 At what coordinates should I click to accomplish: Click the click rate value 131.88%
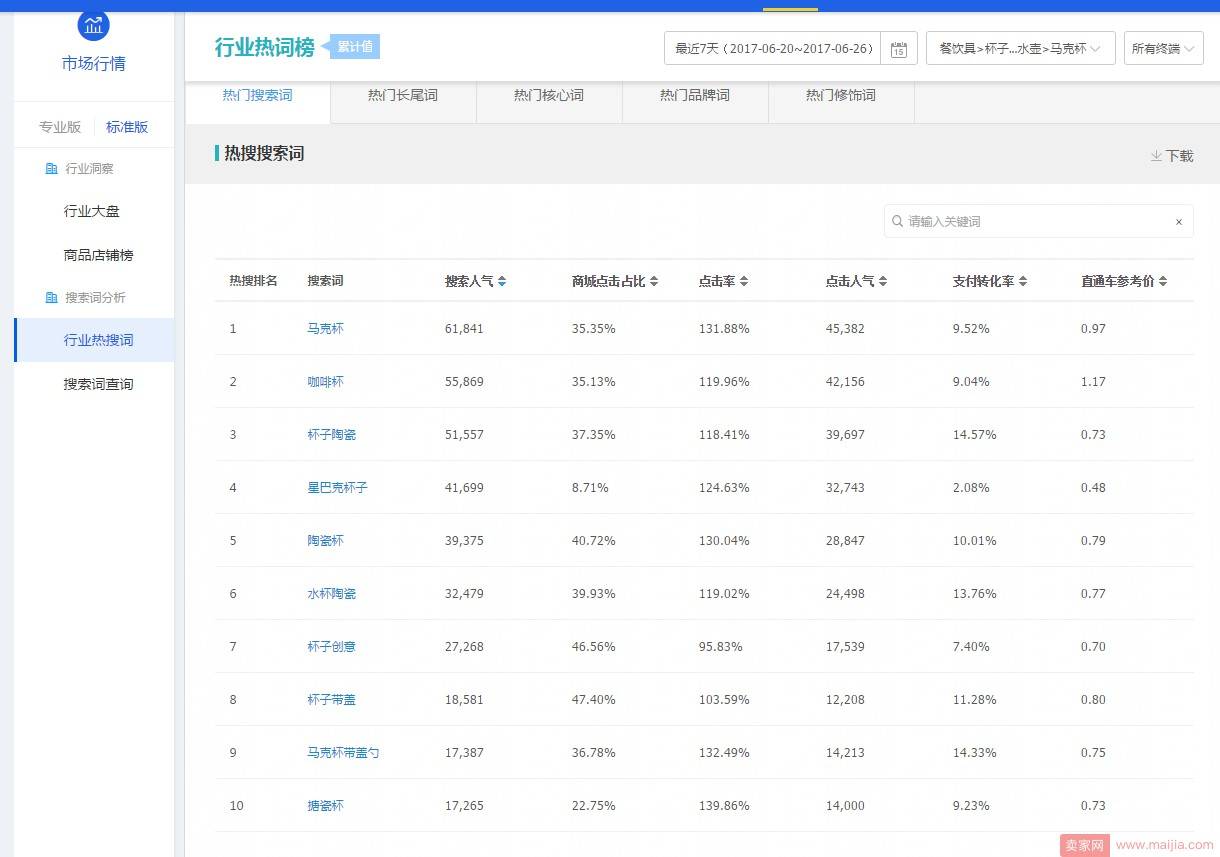pos(724,329)
